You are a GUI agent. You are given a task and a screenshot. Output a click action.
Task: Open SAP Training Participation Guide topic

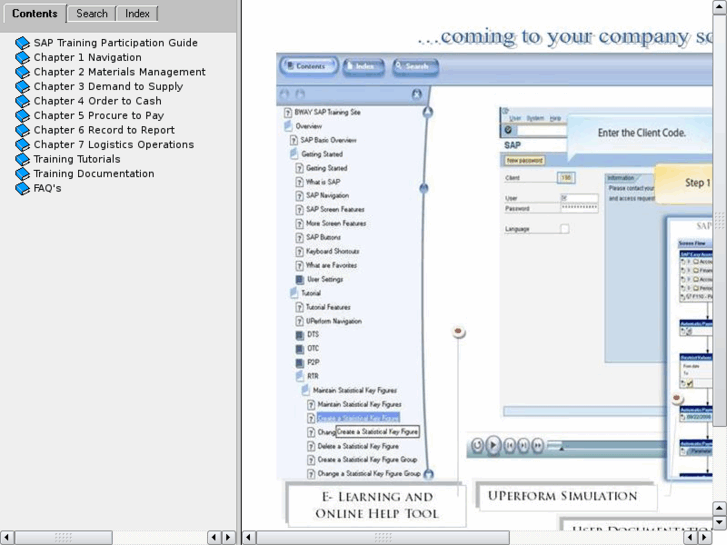click(x=115, y=43)
